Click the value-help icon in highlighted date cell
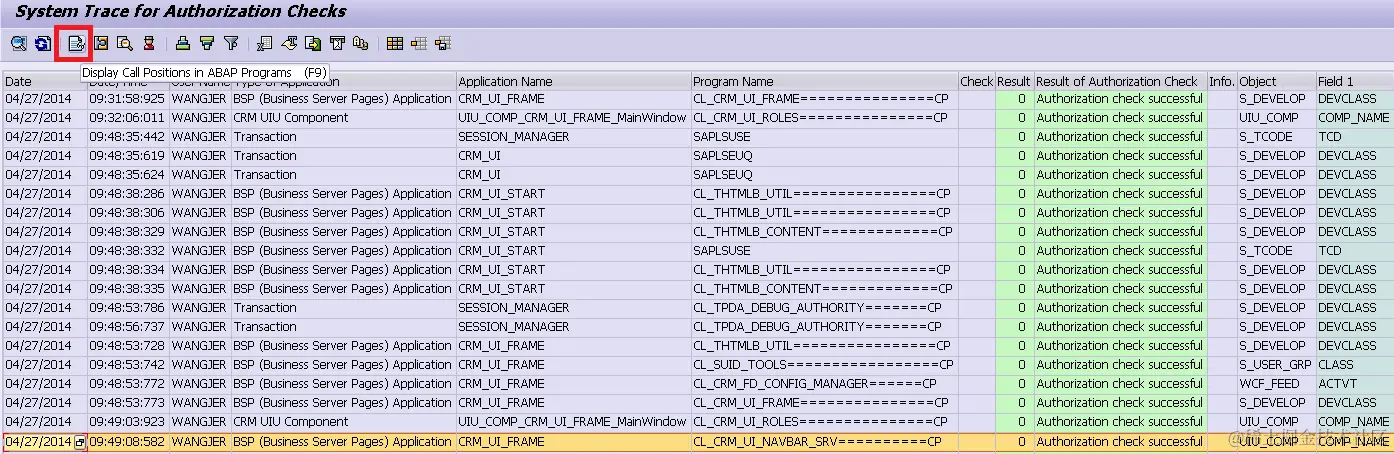Viewport: 1394px width, 454px height. pos(81,442)
